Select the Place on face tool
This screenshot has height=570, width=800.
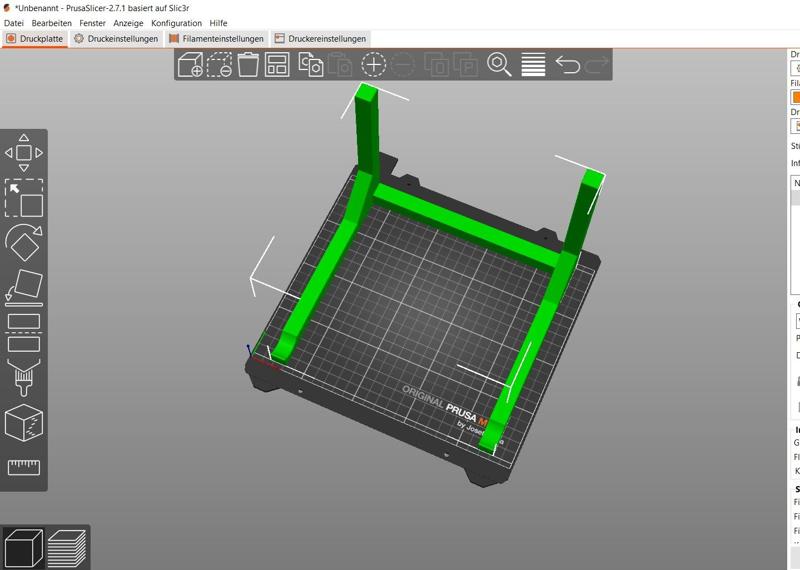pos(24,288)
